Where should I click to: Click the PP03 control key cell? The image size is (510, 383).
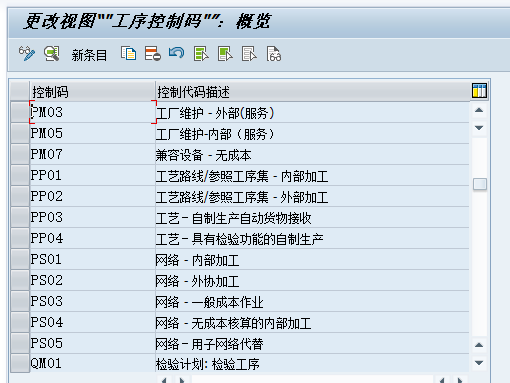93,217
